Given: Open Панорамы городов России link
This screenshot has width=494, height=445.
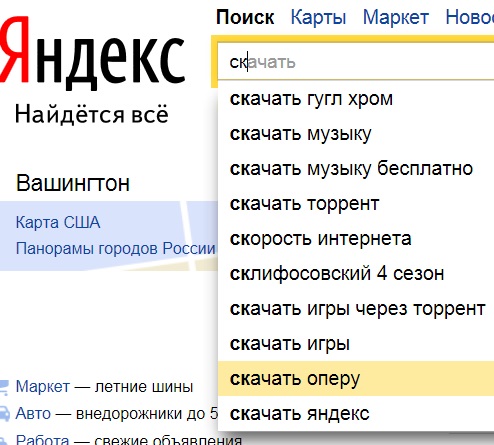Looking at the screenshot, I should coord(116,248).
